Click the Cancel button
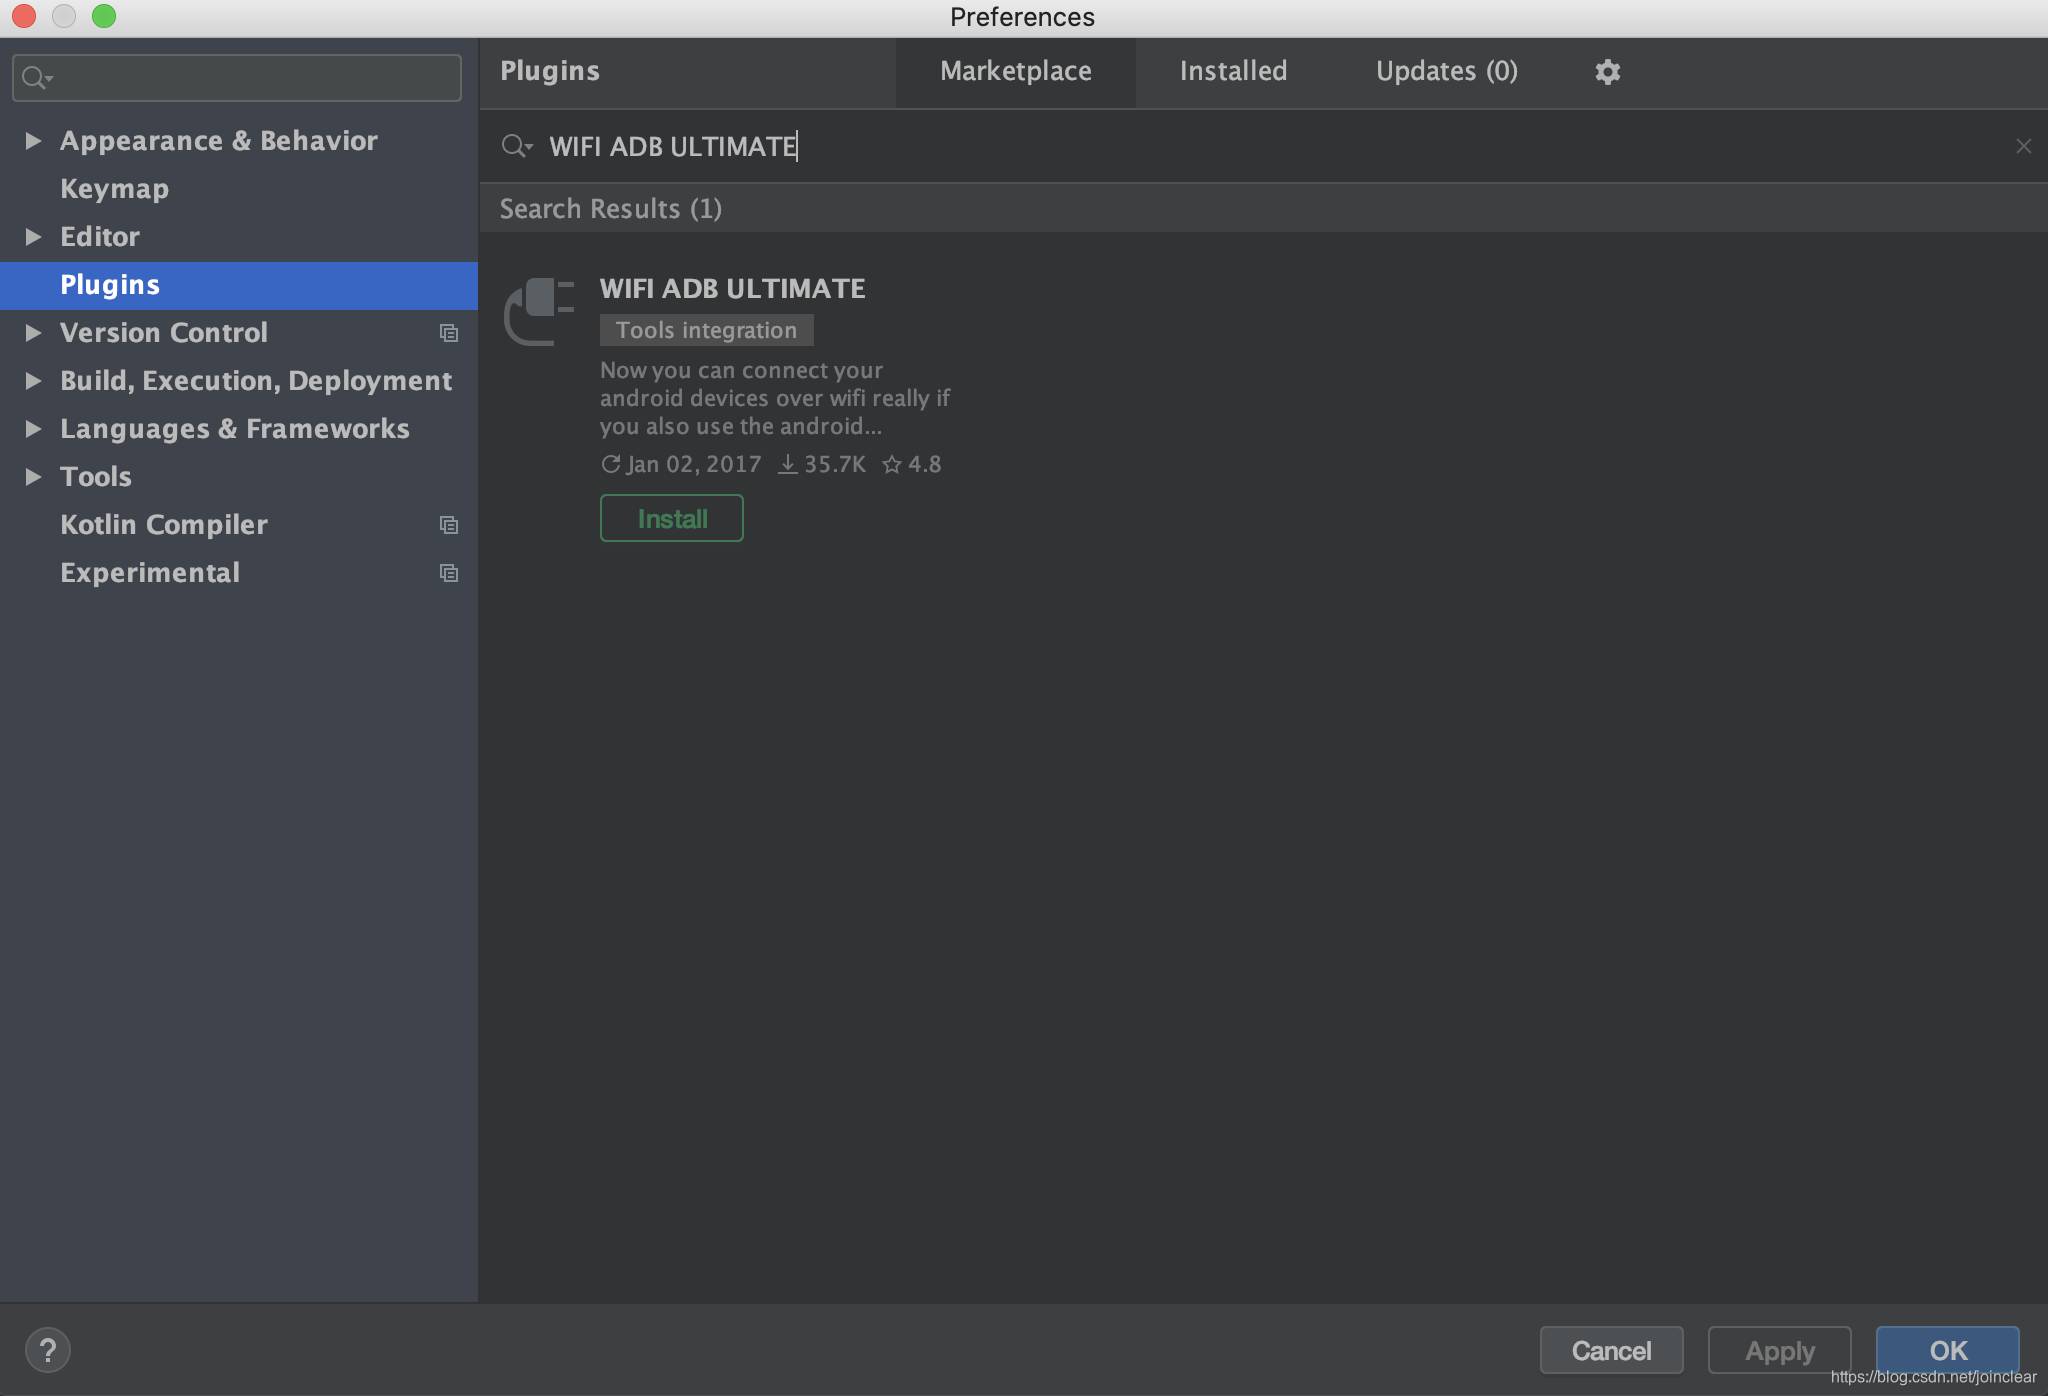Screen dimensions: 2048x1396 point(1611,1350)
